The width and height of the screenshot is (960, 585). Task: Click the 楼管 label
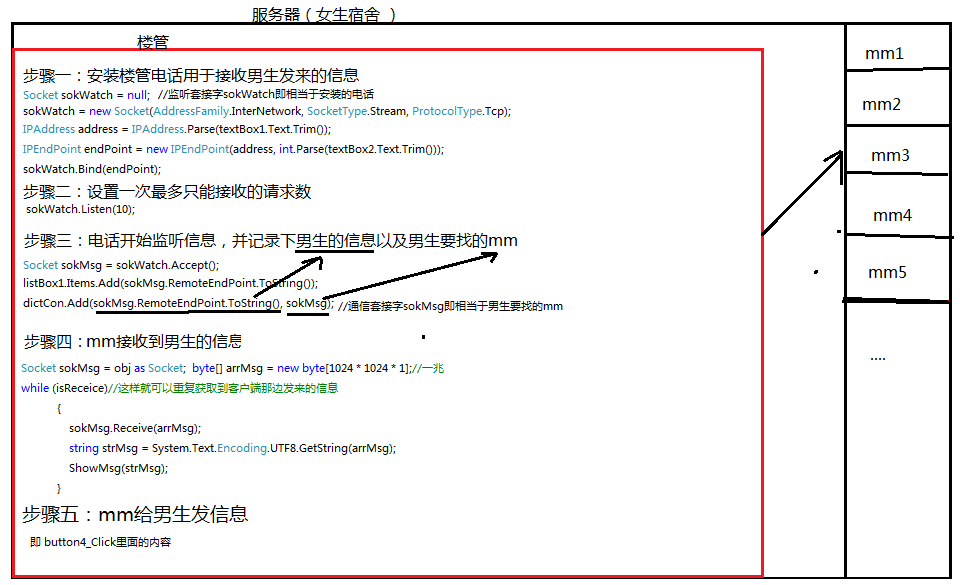(153, 42)
